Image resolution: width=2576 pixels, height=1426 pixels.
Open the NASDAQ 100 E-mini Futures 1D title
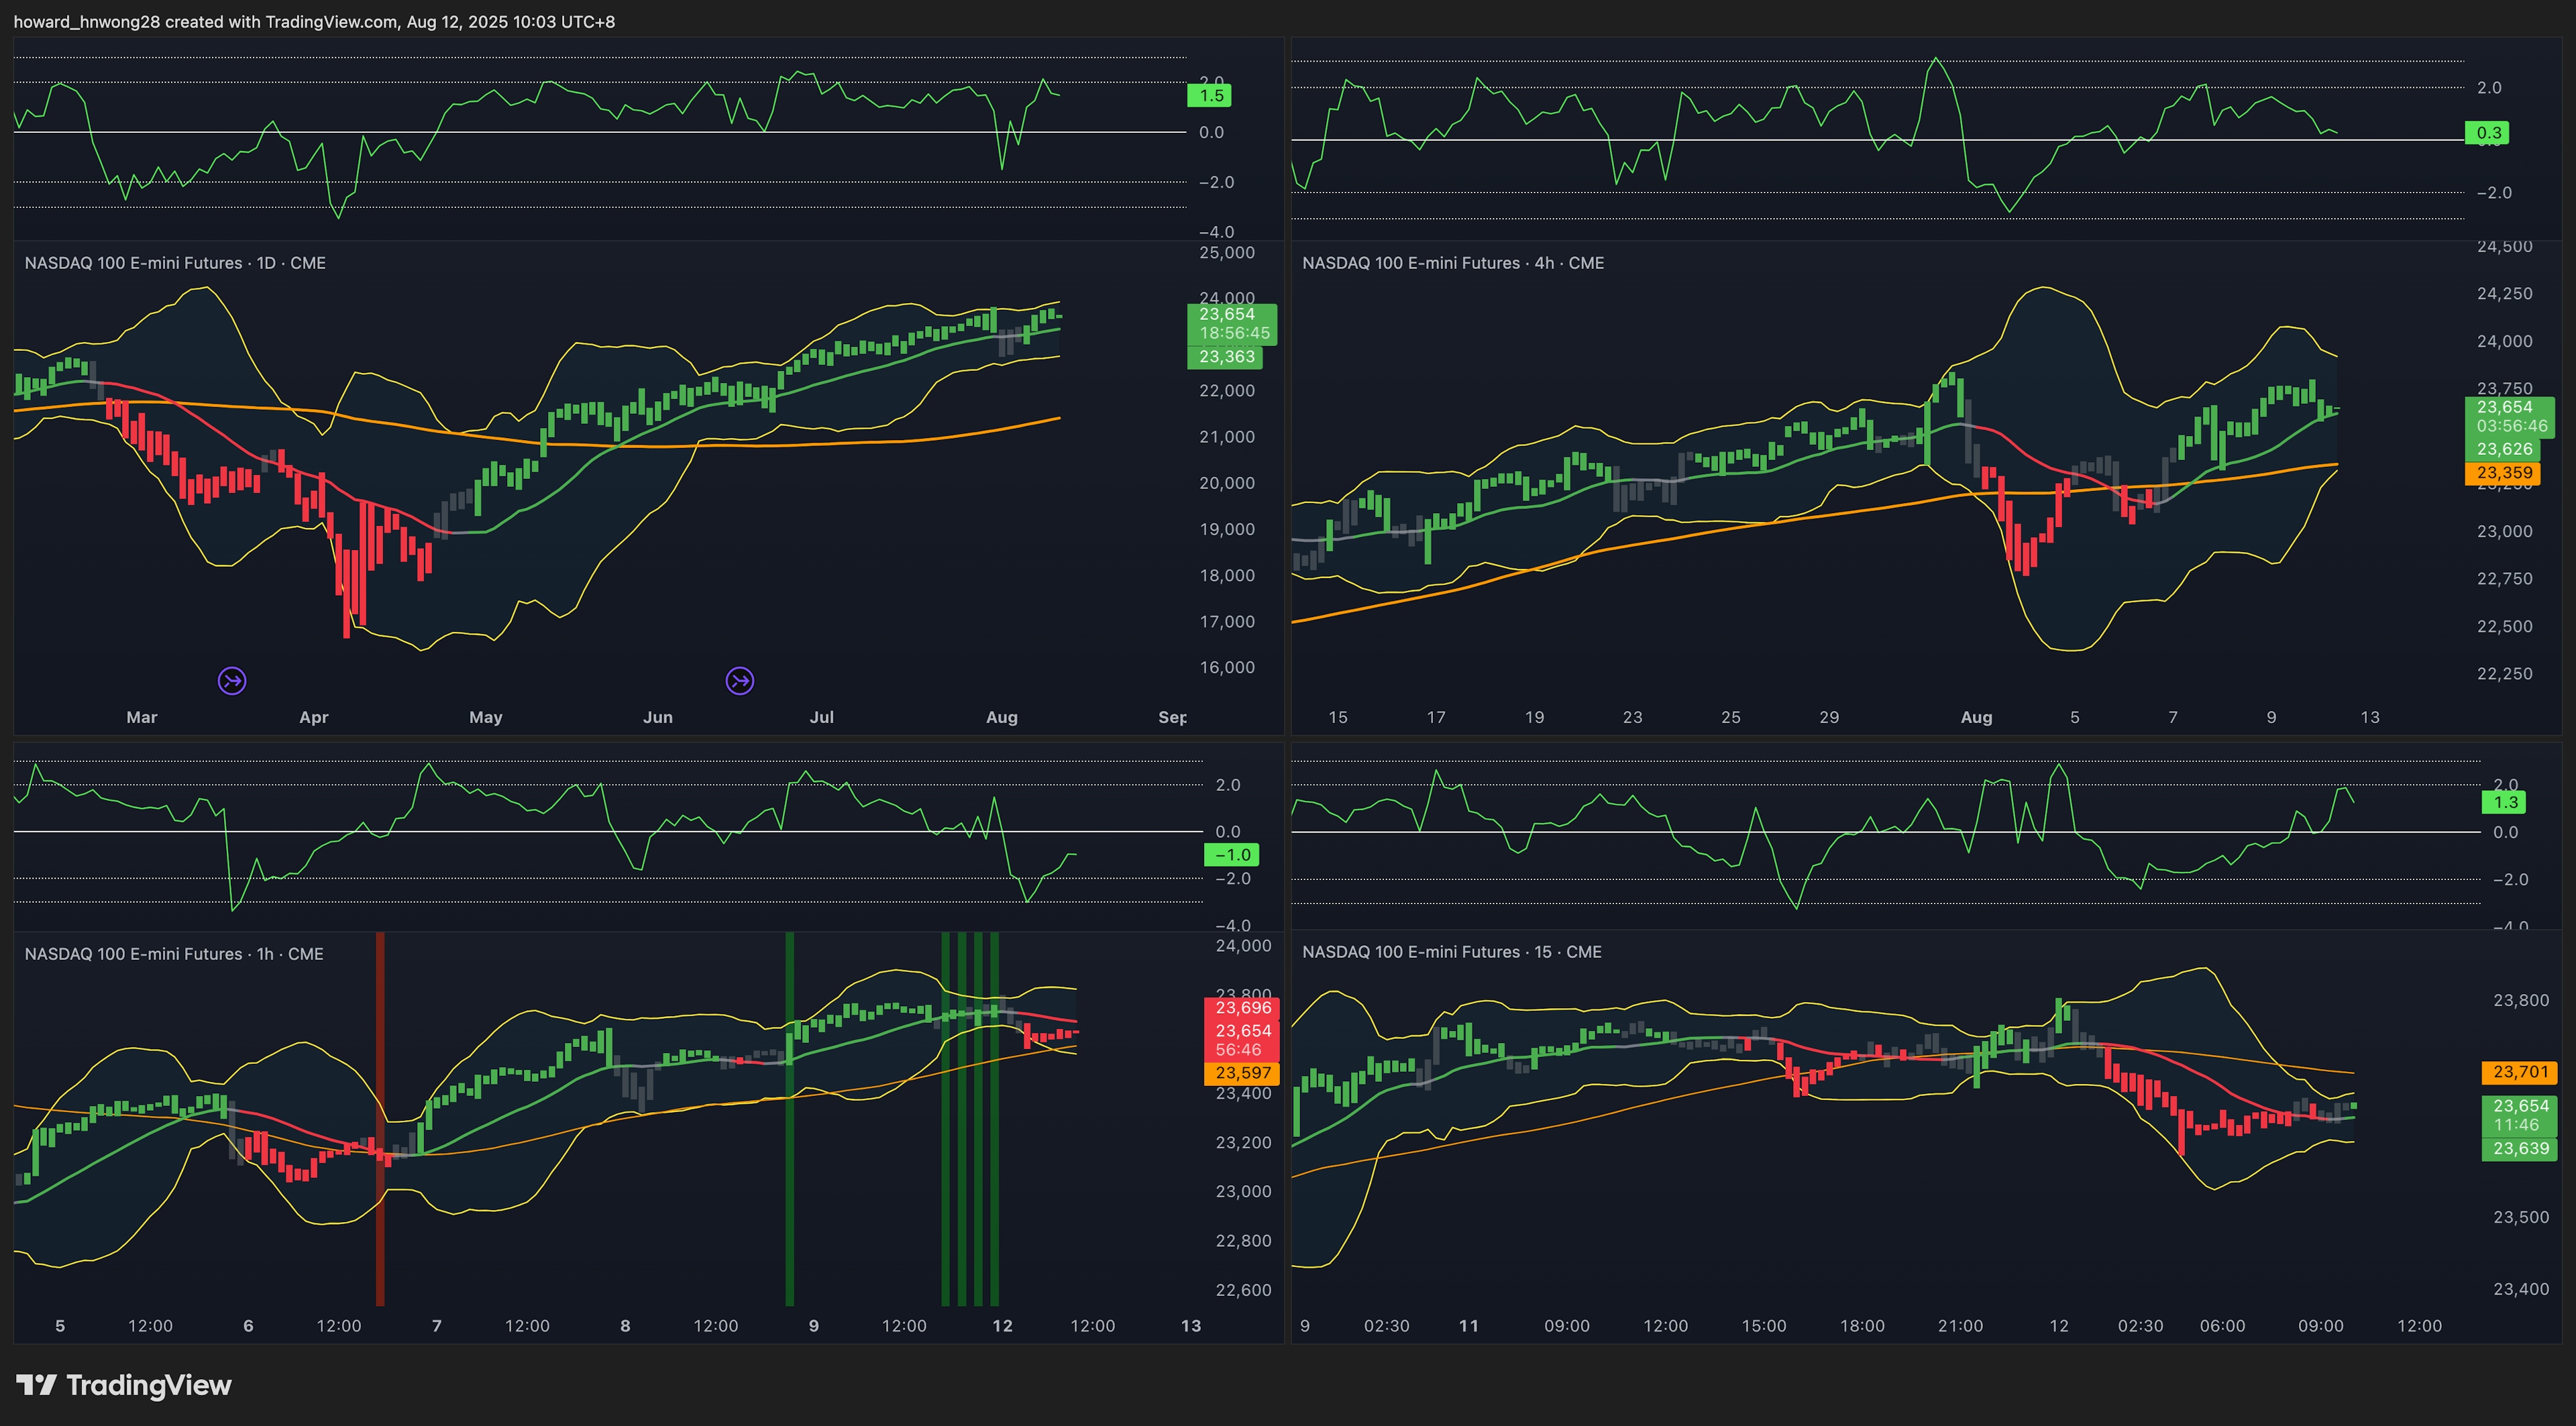[175, 263]
